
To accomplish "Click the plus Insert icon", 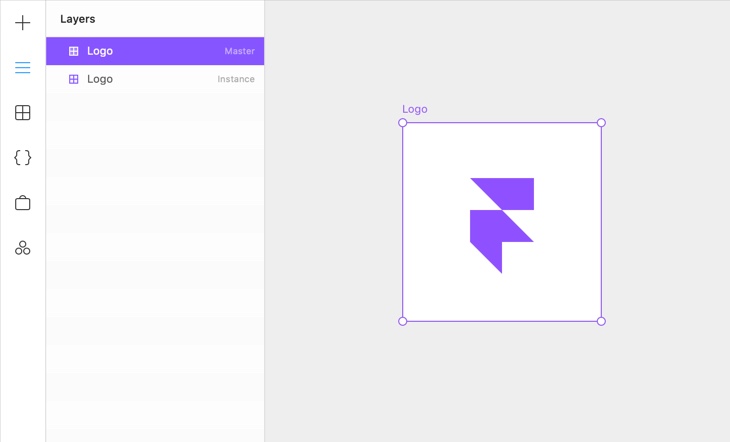I will pos(22,22).
